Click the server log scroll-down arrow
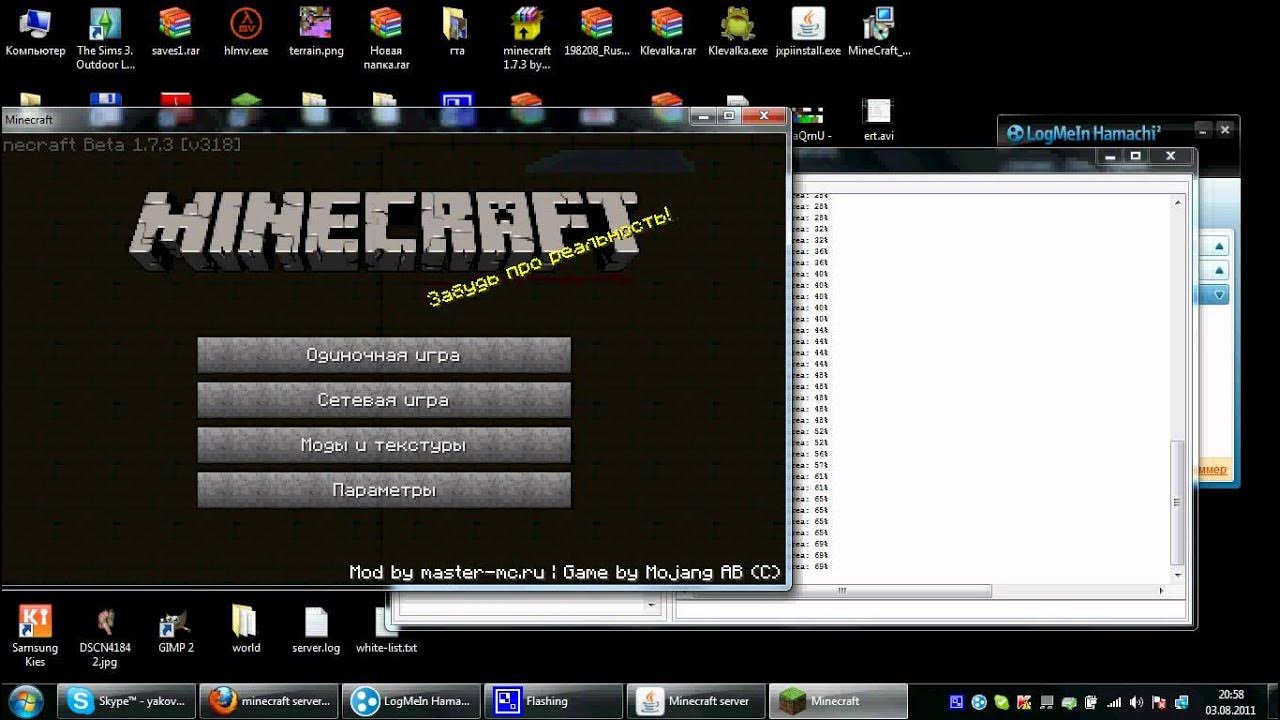Screen dimensions: 1280x720 [x=1177, y=575]
